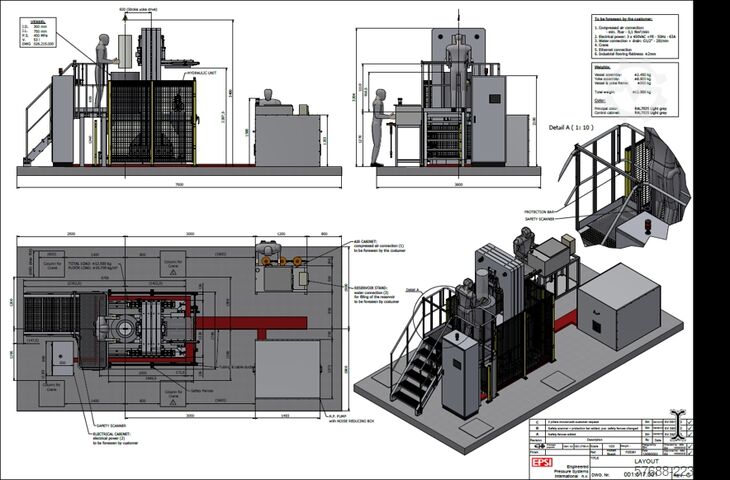Click the checkmark in revision A row

tap(690, 433)
